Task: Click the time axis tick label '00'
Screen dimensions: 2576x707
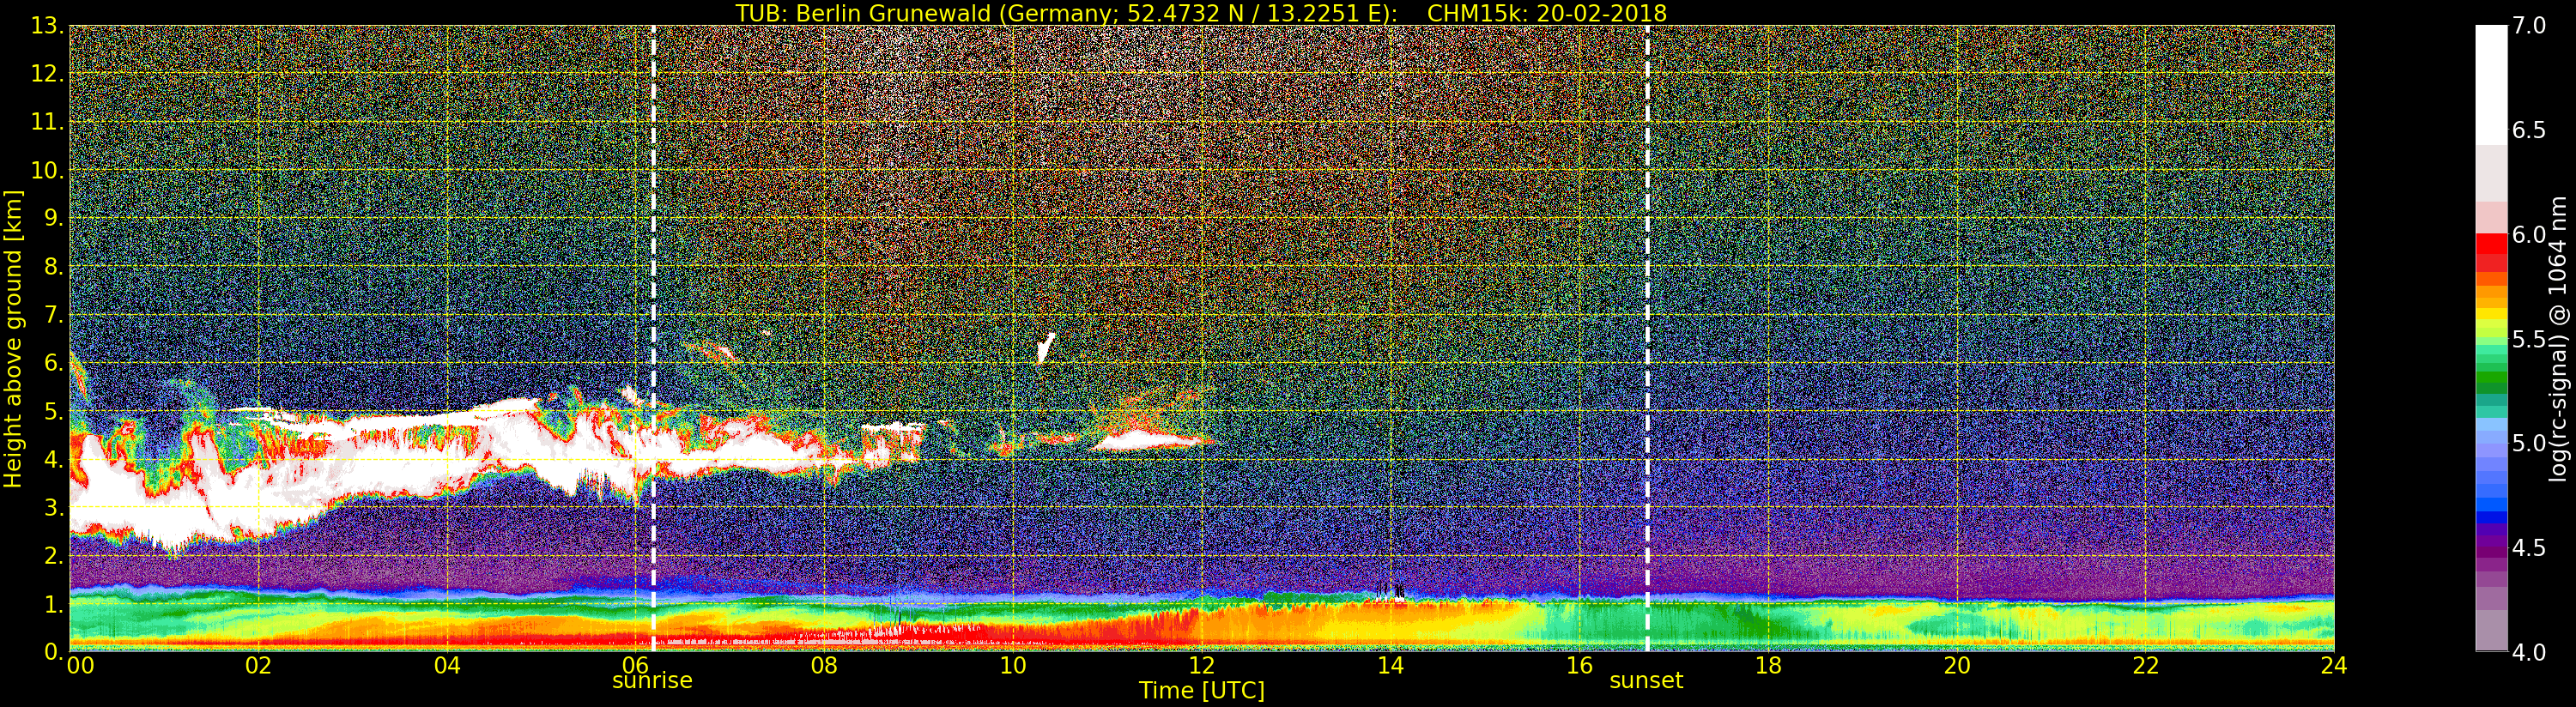Action: point(81,666)
